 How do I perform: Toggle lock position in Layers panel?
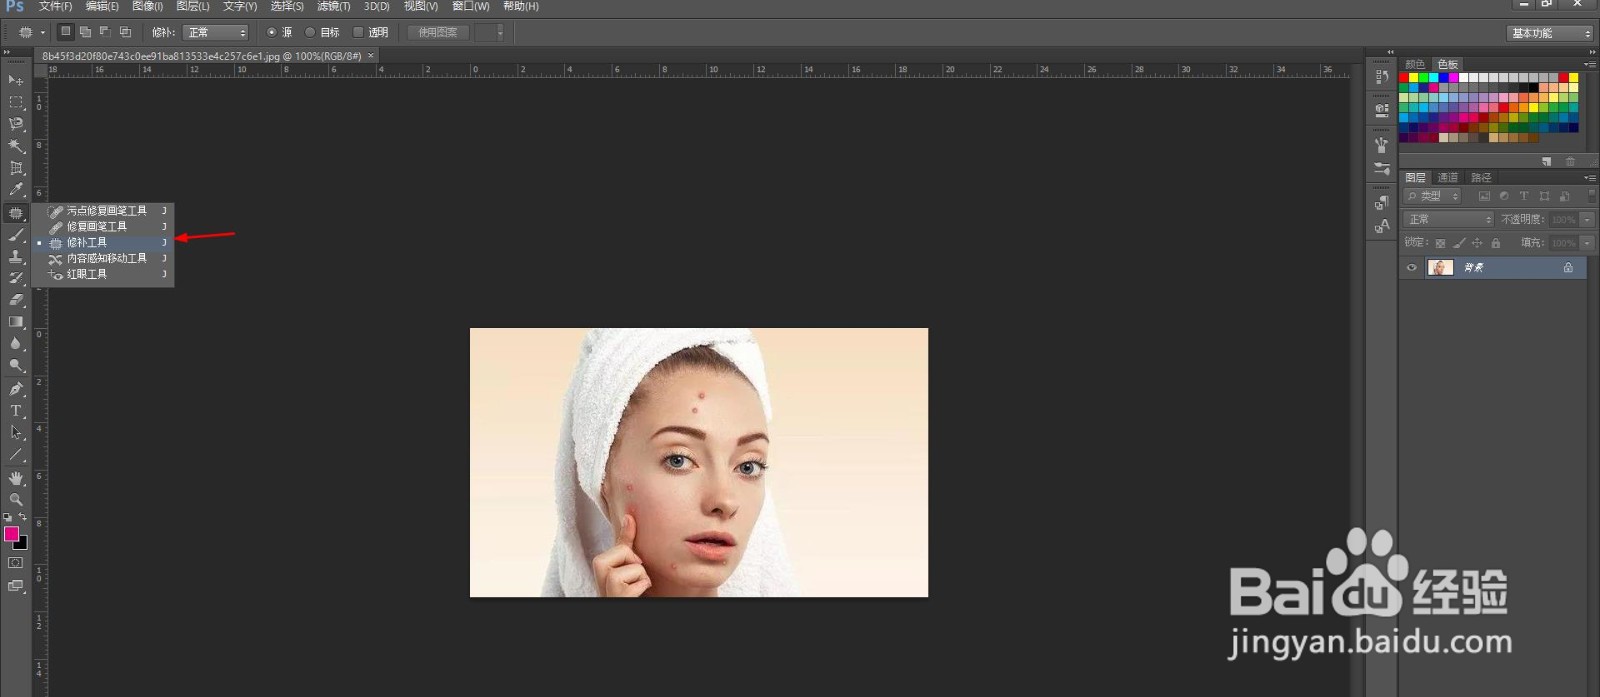pos(1477,243)
